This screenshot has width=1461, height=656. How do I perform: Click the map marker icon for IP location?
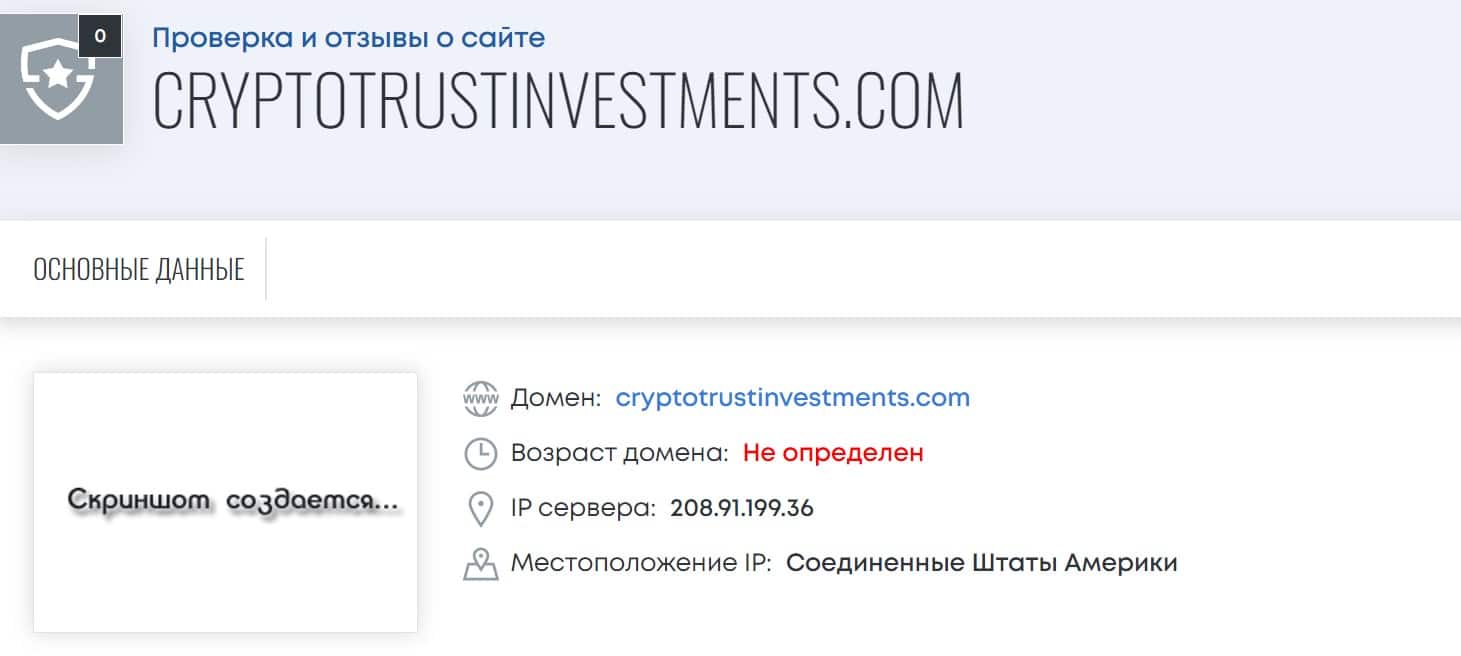[481, 563]
